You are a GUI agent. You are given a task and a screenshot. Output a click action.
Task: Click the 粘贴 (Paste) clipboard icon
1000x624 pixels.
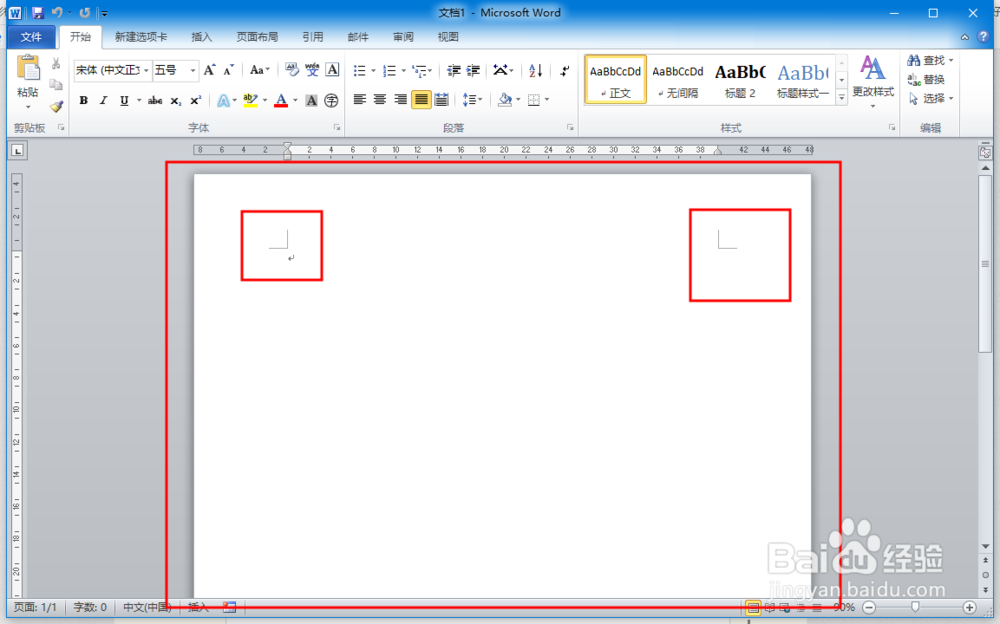click(x=28, y=68)
